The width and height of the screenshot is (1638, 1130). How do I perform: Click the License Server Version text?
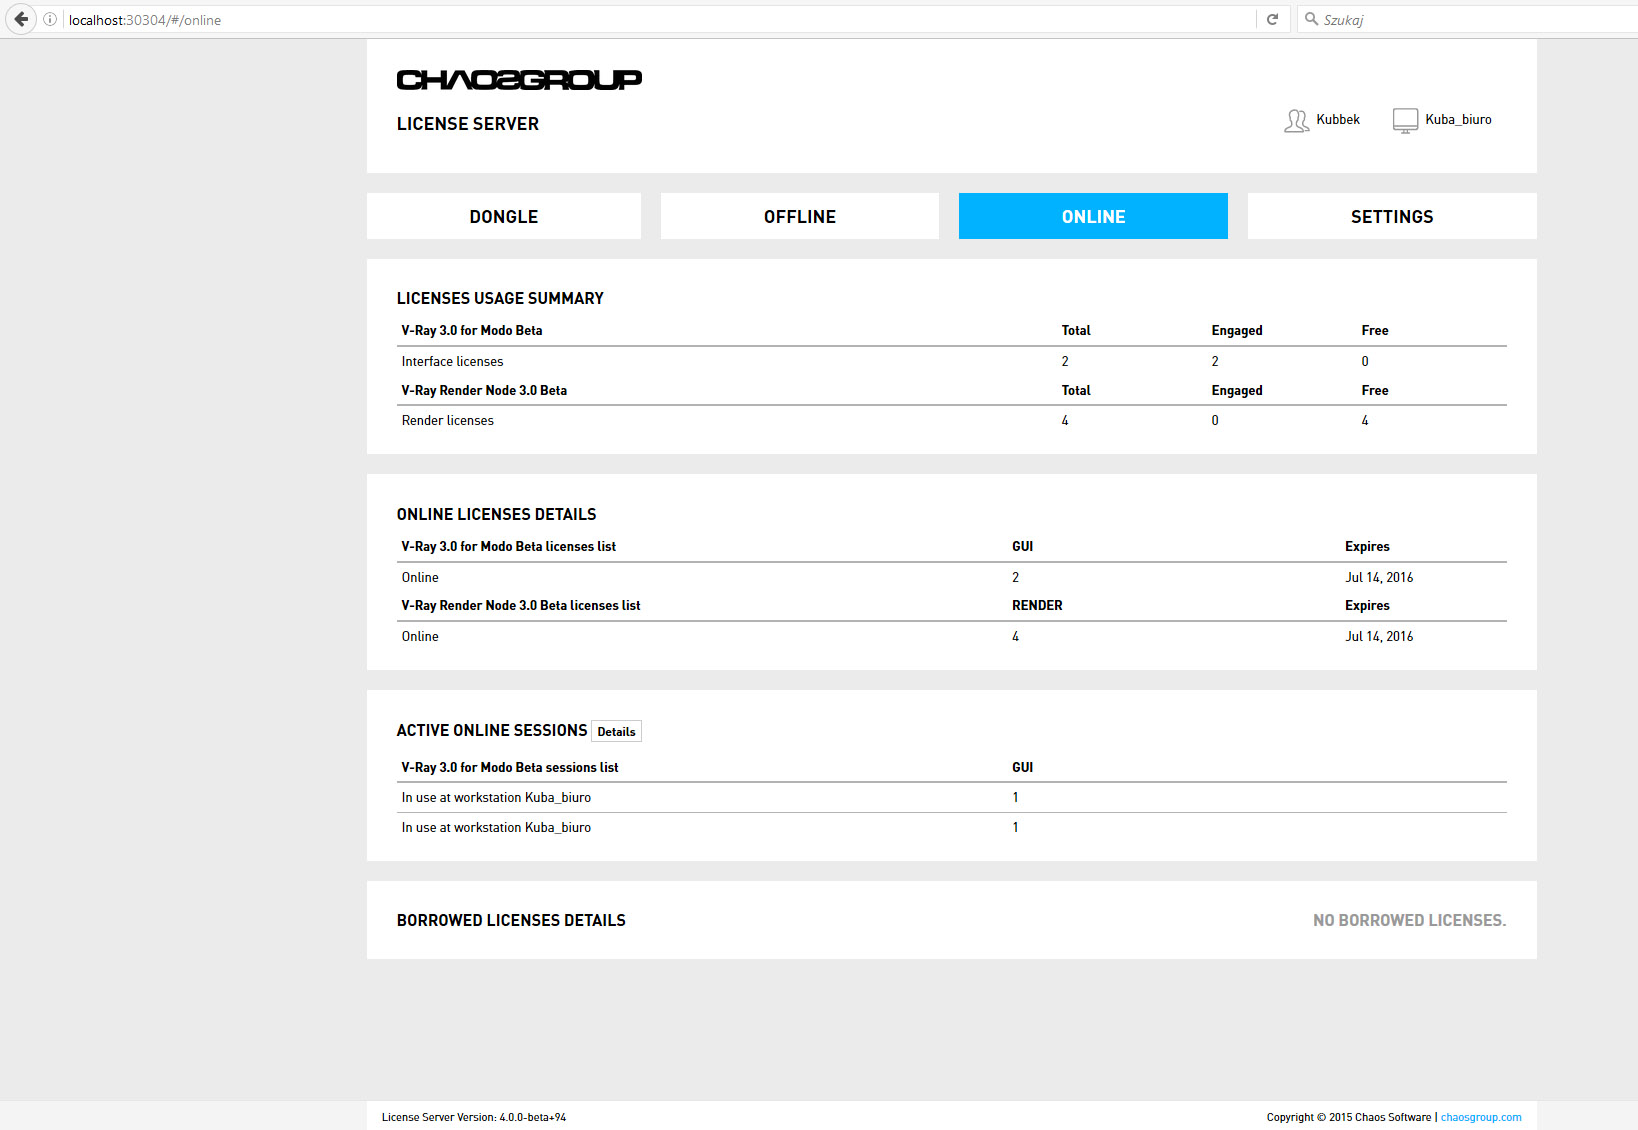[x=474, y=1117]
